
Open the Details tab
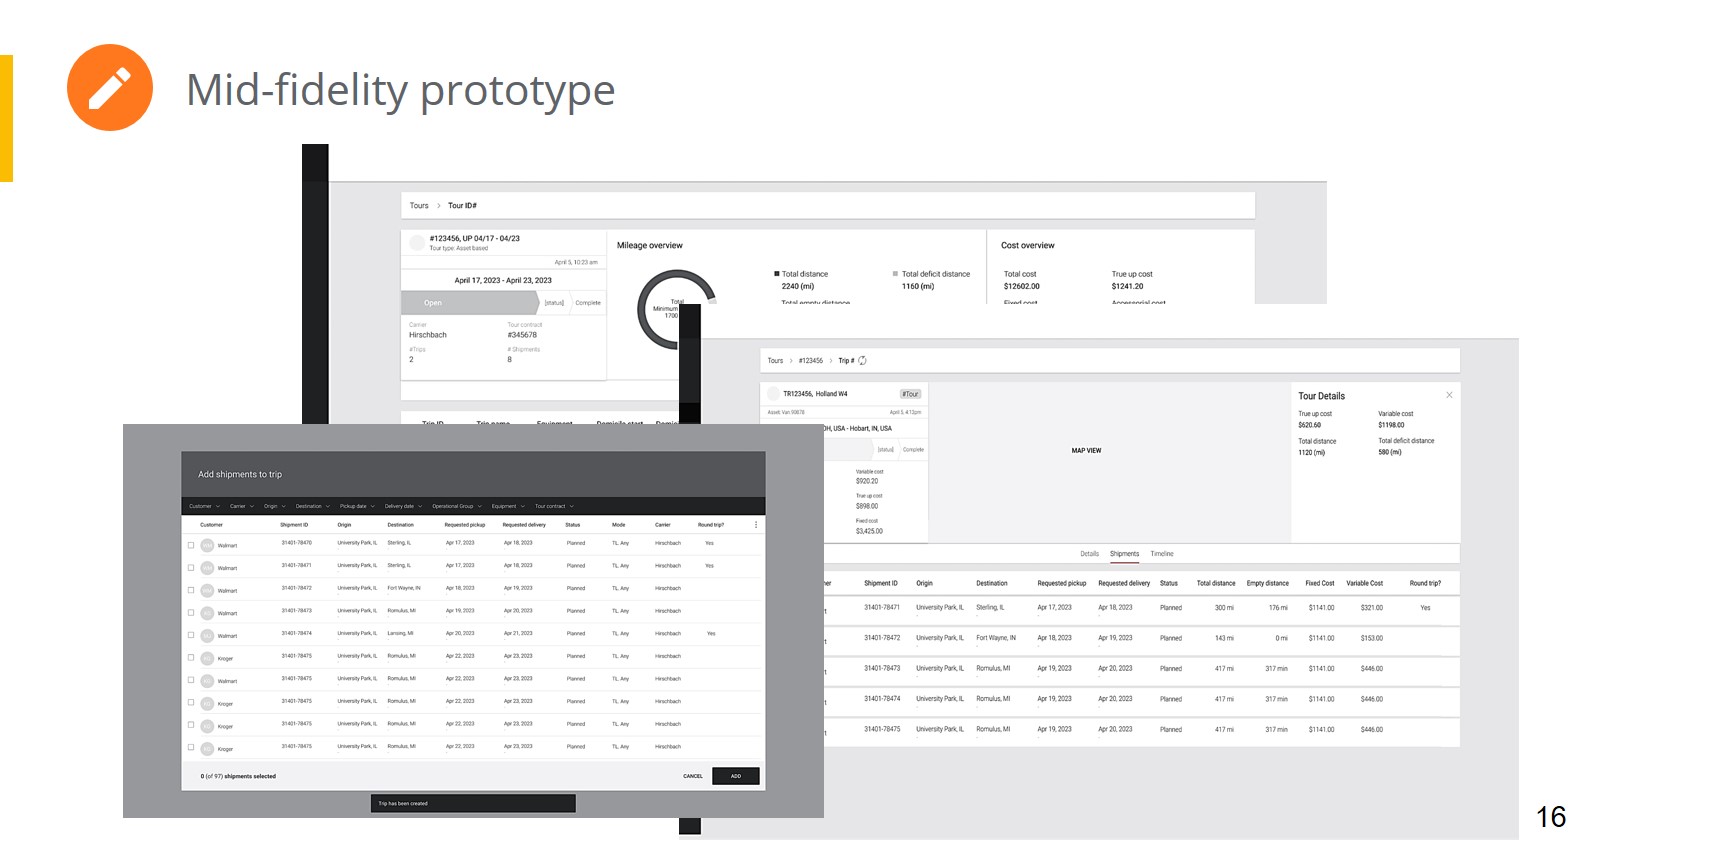coord(1089,554)
